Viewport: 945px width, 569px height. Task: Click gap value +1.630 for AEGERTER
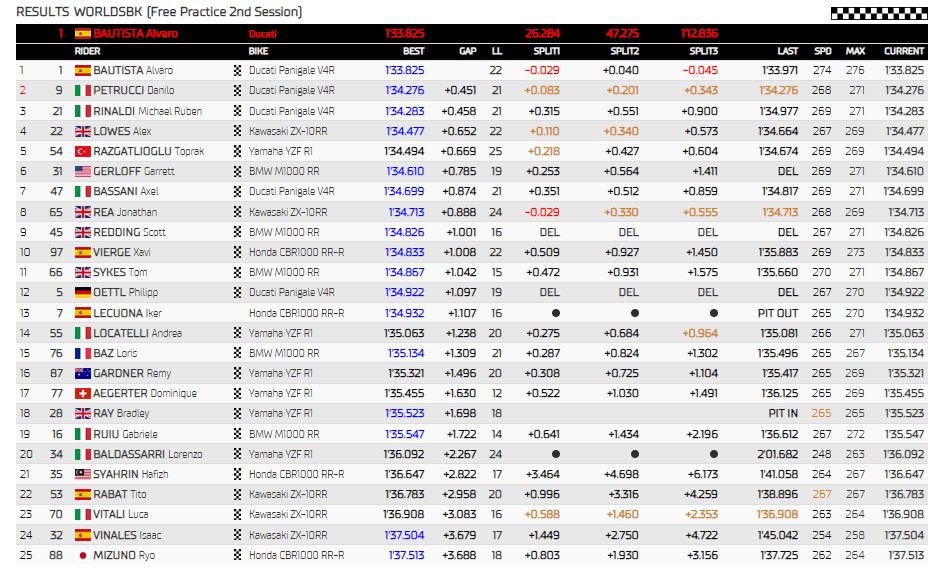pyautogui.click(x=460, y=394)
